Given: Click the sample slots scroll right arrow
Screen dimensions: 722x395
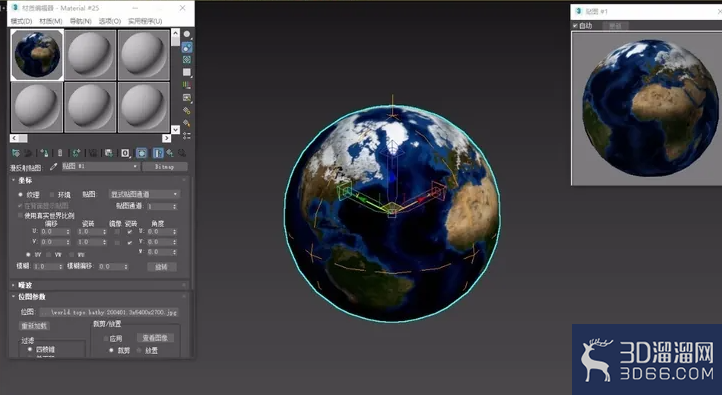Looking at the screenshot, I should [x=166, y=138].
